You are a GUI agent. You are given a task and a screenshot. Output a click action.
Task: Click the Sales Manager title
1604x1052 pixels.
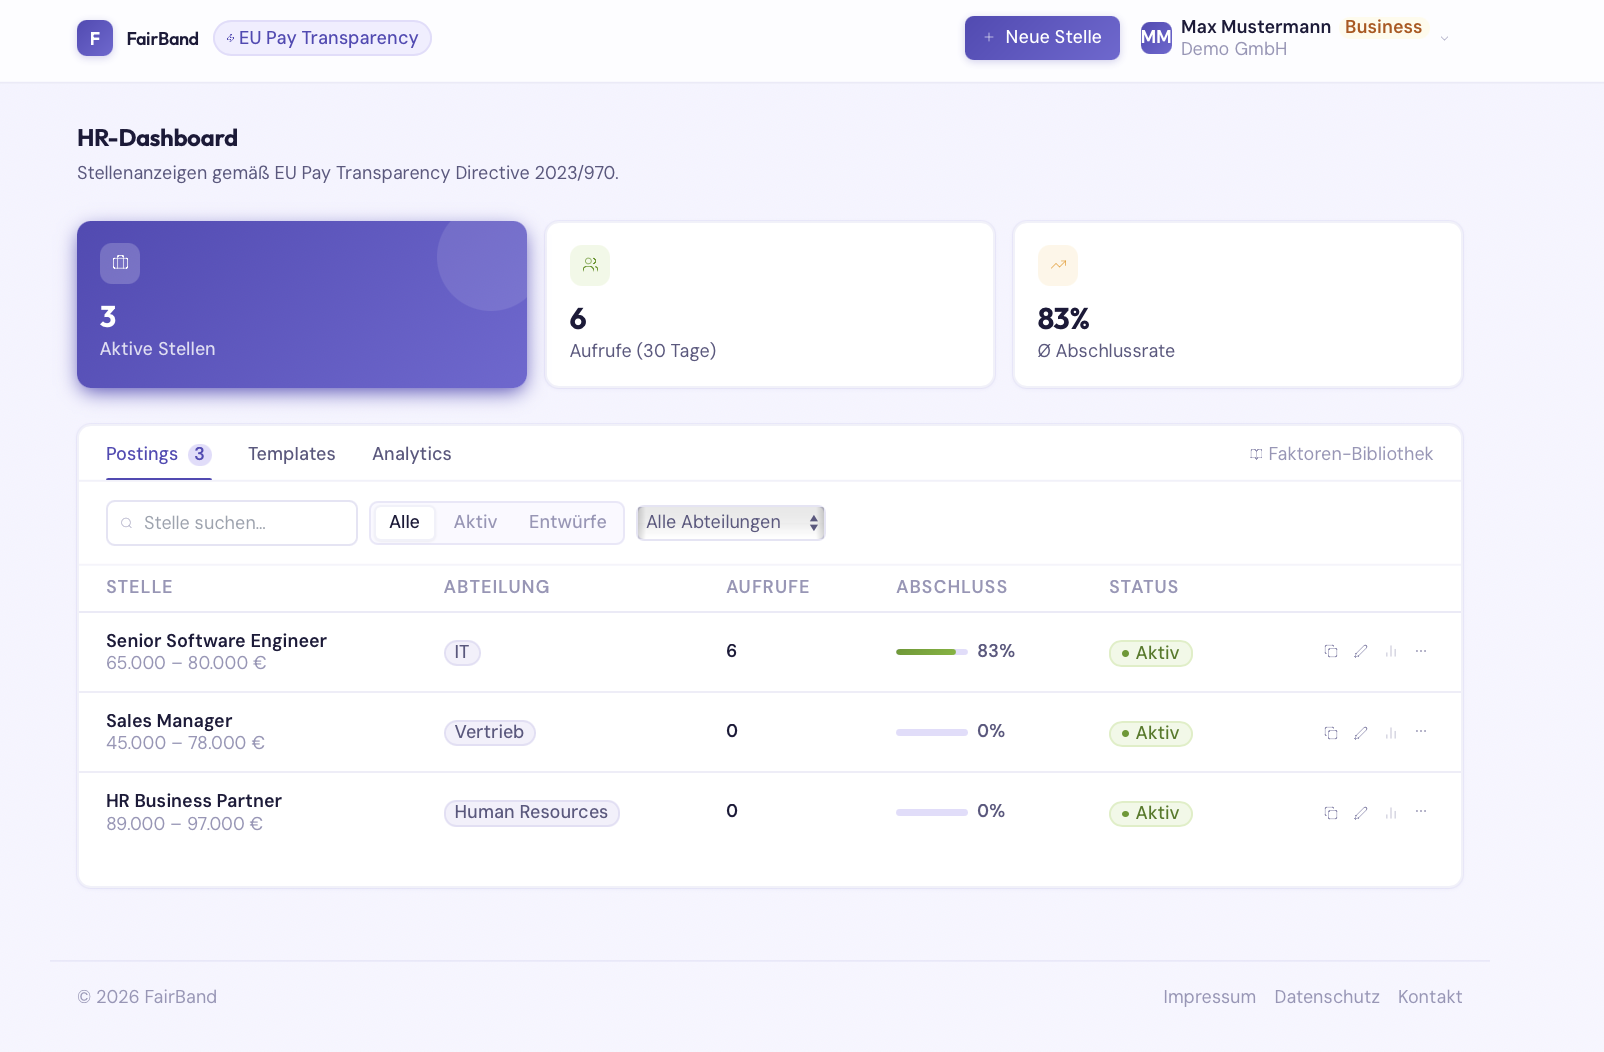tap(169, 721)
